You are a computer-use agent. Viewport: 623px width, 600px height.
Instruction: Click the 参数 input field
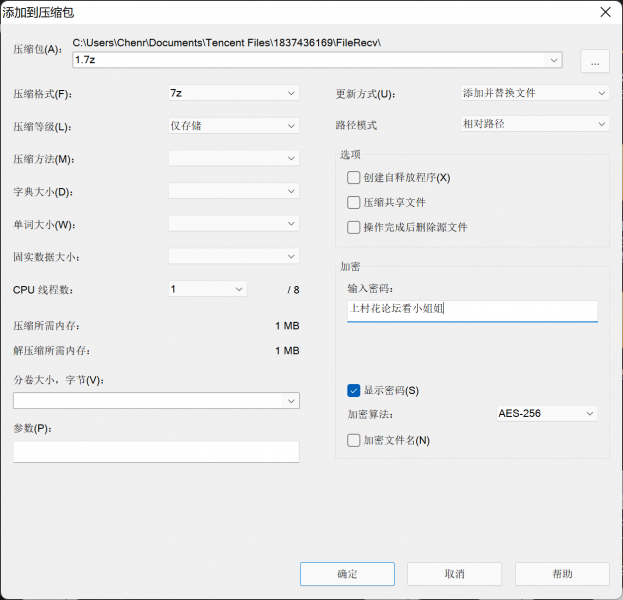point(156,452)
